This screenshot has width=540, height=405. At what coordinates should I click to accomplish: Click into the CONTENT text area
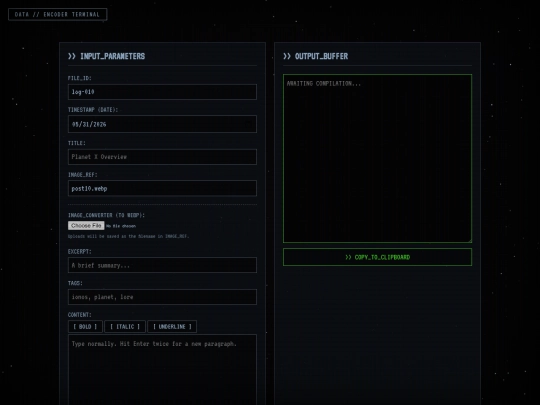[162, 370]
